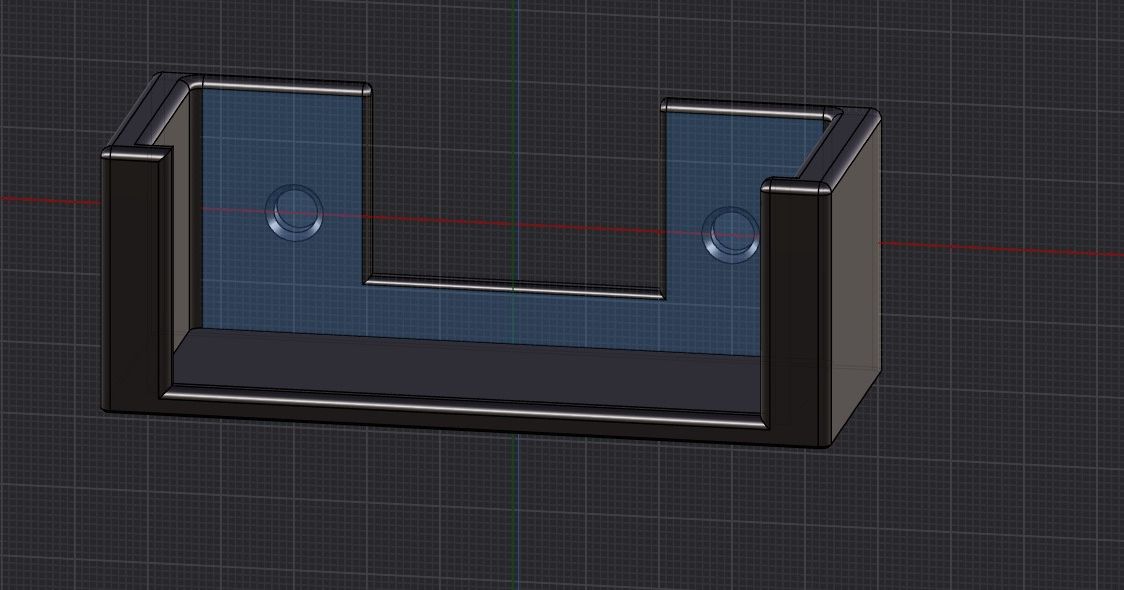Viewport: 1124px width, 590px height.
Task: Click the red X axis line right of model
Action: 1004,249
